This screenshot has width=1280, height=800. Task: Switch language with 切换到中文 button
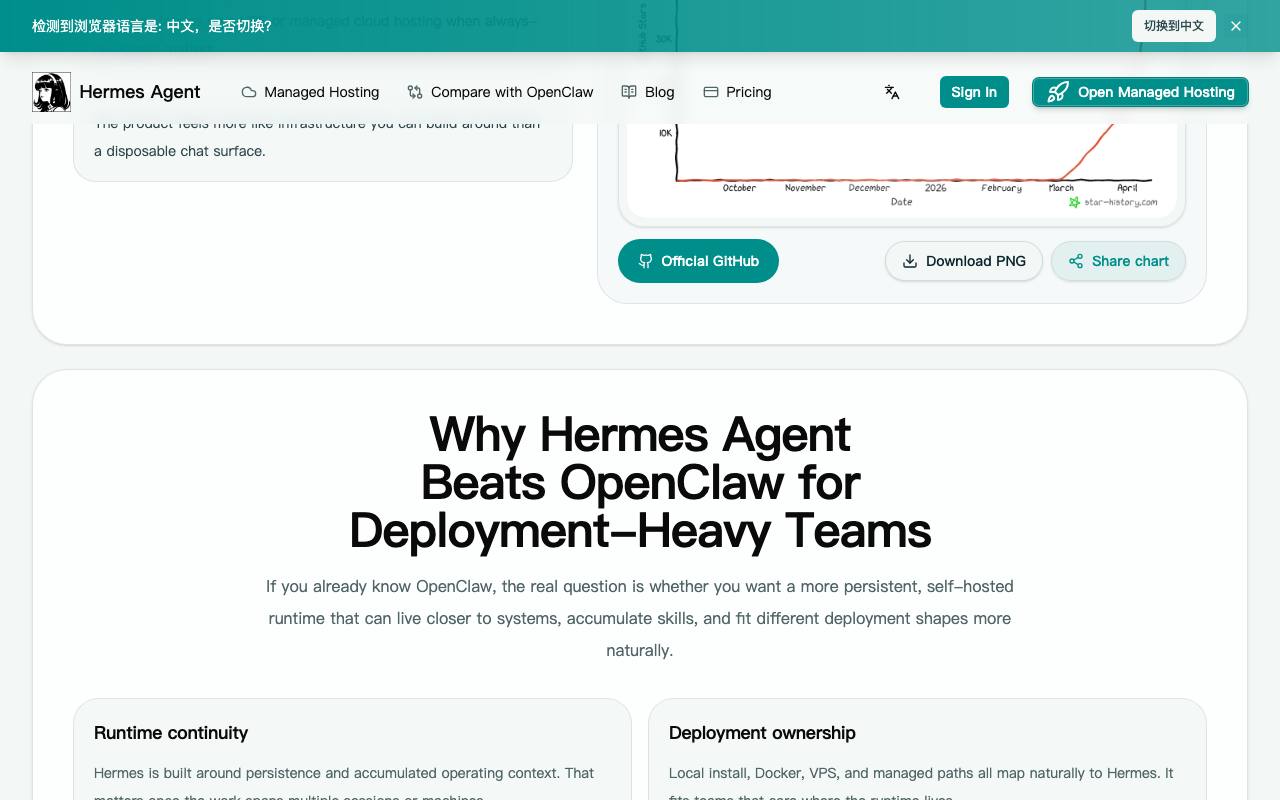1174,26
